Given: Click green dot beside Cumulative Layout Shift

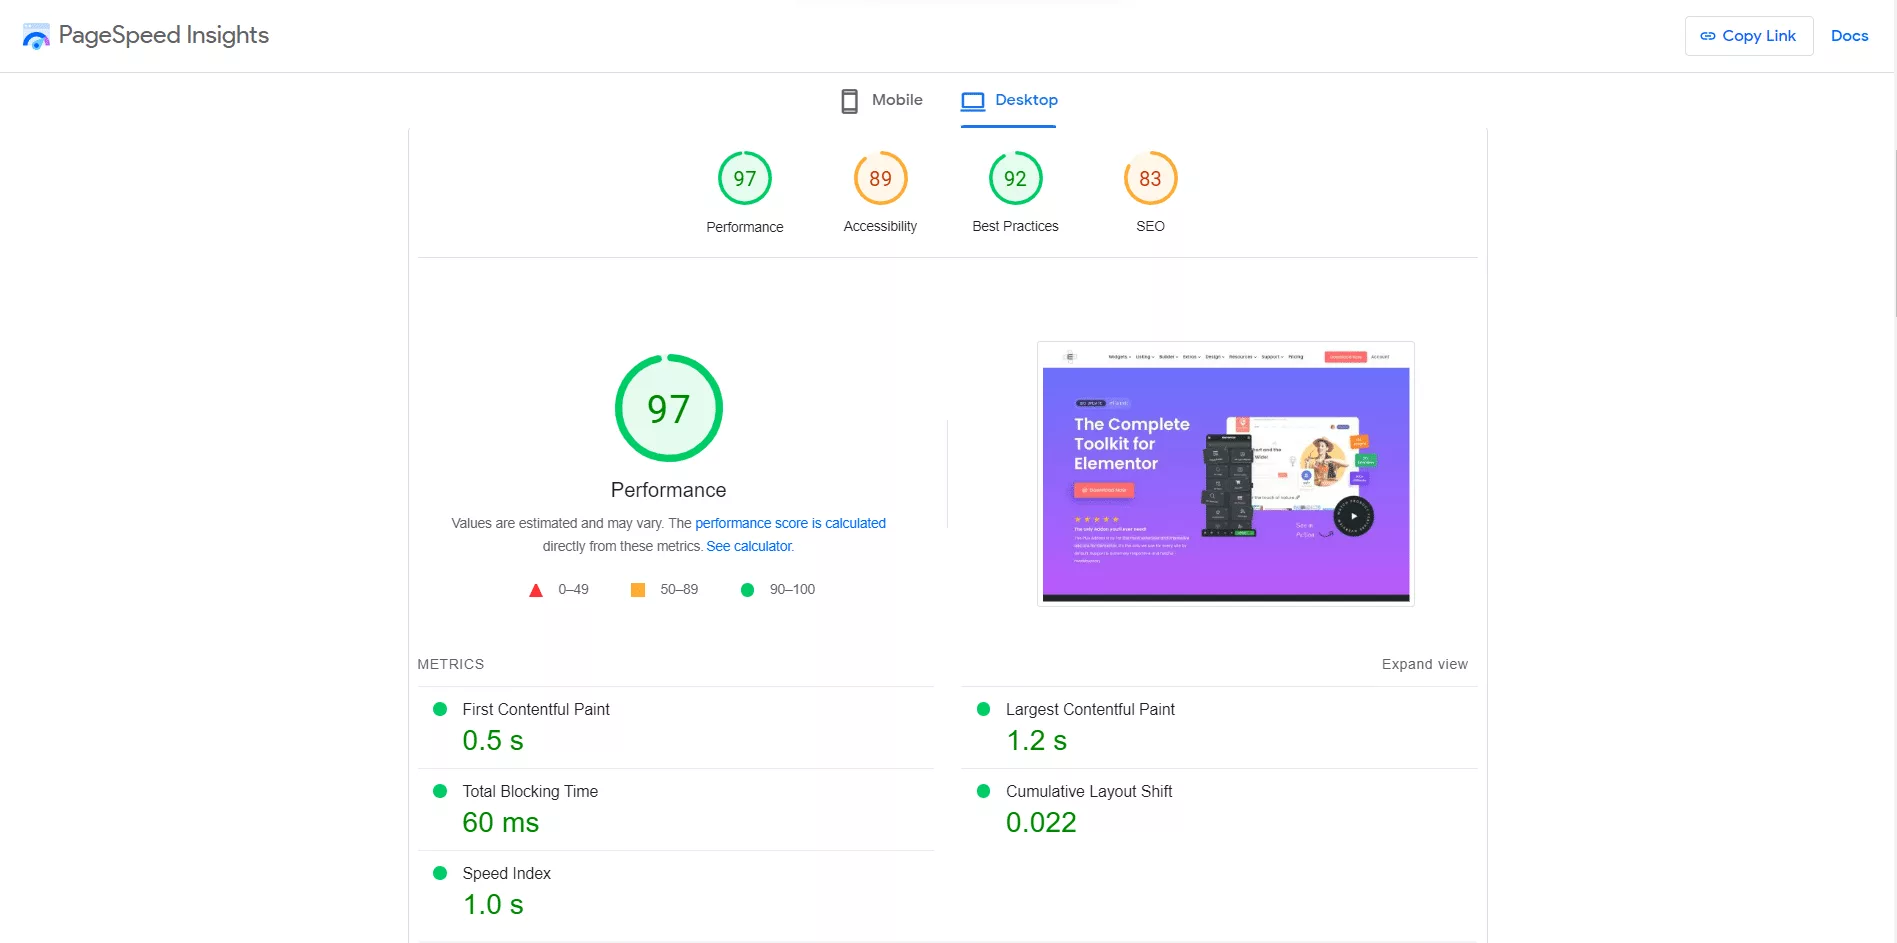Looking at the screenshot, I should pos(984,791).
